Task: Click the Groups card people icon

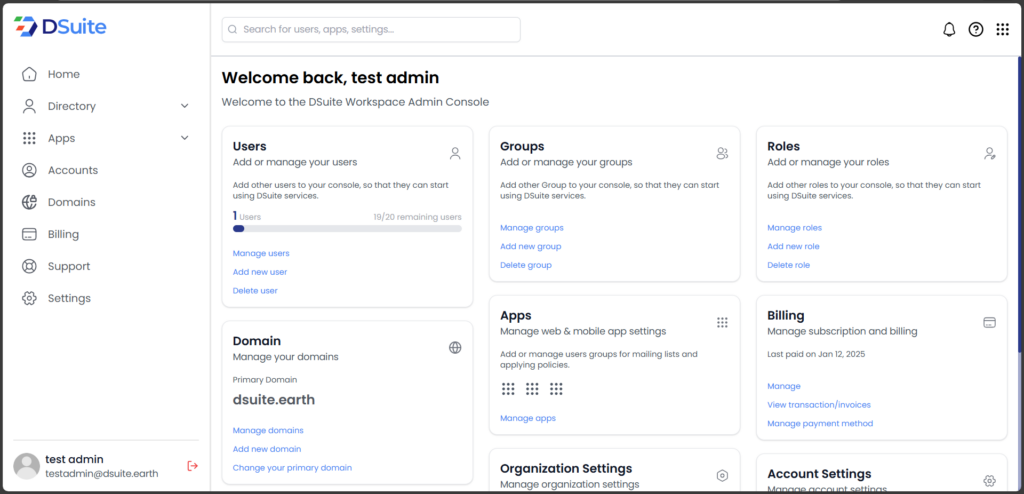Action: [x=722, y=153]
